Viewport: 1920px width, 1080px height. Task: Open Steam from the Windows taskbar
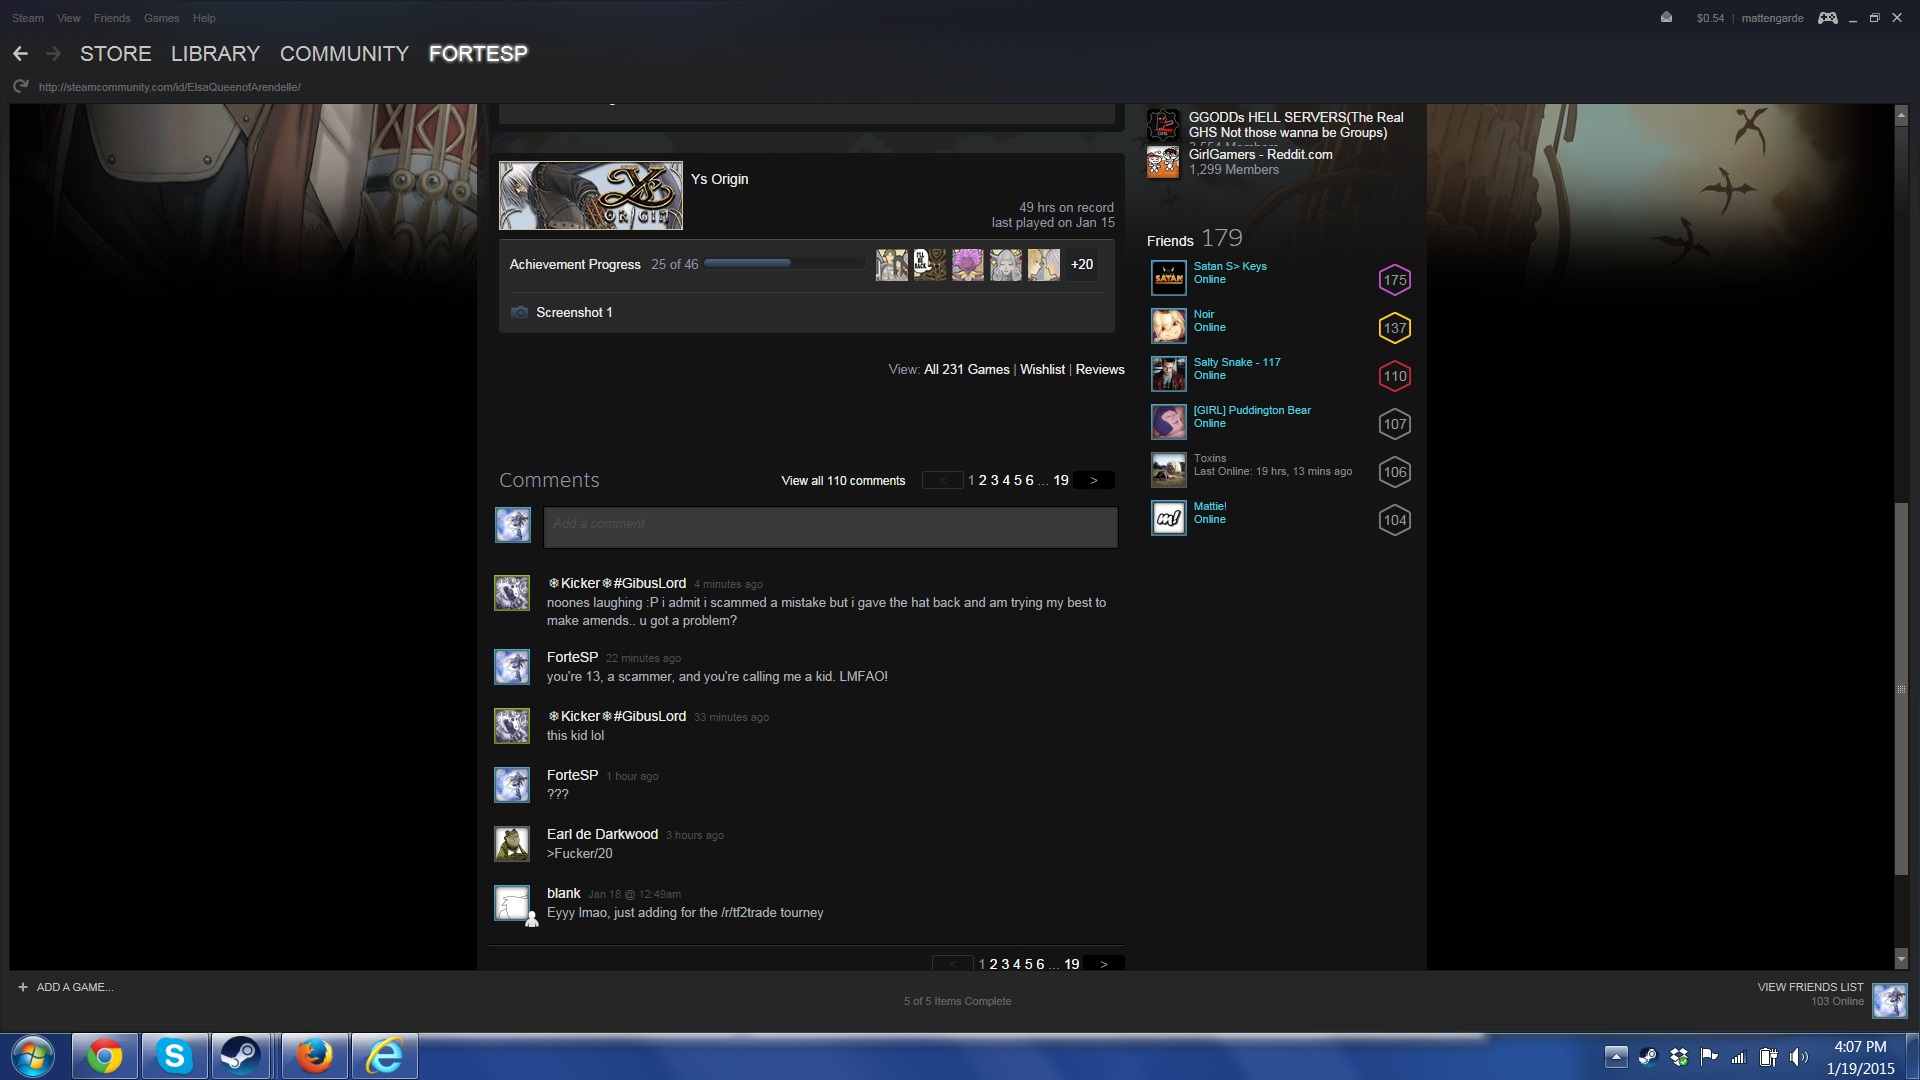[x=240, y=1056]
